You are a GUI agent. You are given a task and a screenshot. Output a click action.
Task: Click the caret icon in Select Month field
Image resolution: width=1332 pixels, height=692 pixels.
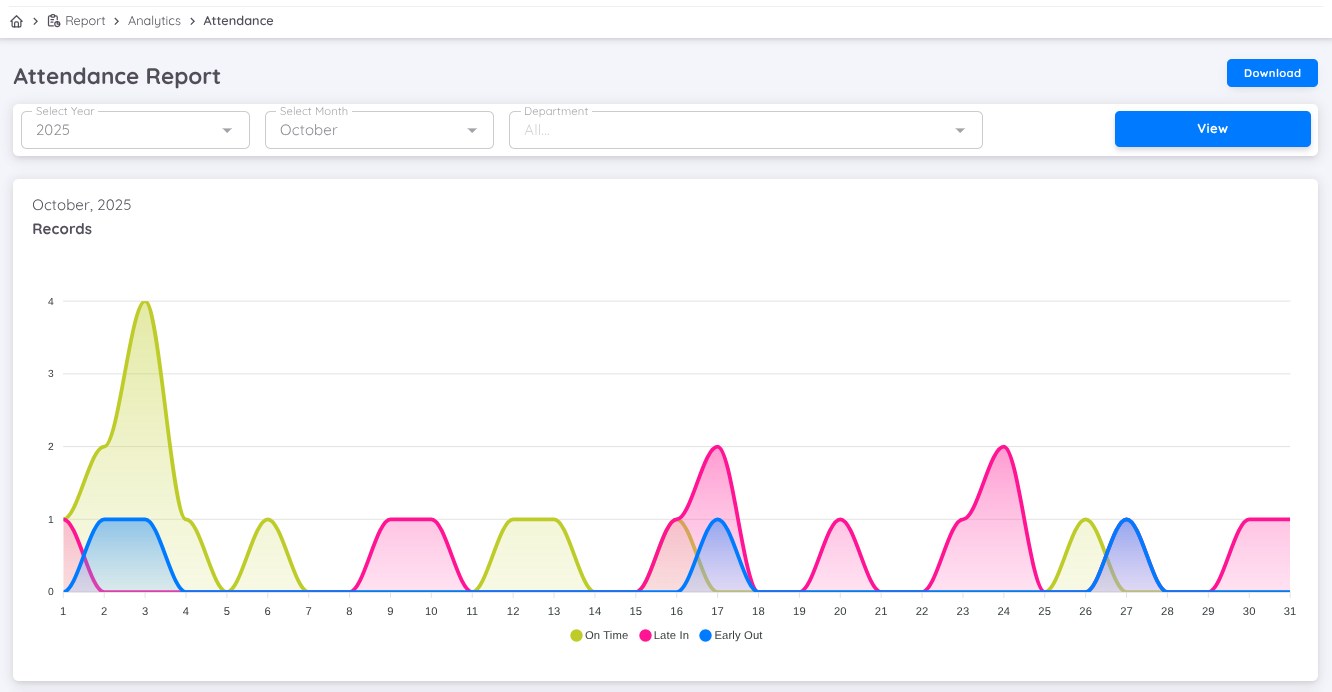471,130
